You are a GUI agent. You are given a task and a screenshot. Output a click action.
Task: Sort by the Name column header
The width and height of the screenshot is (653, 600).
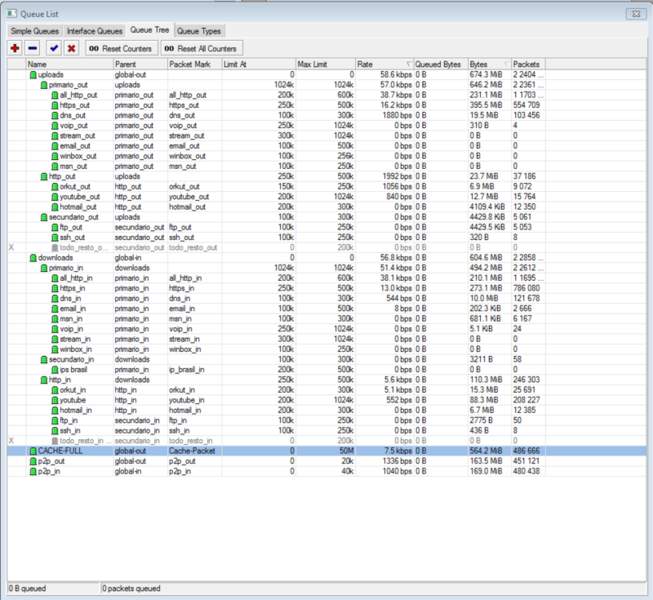[x=70, y=64]
